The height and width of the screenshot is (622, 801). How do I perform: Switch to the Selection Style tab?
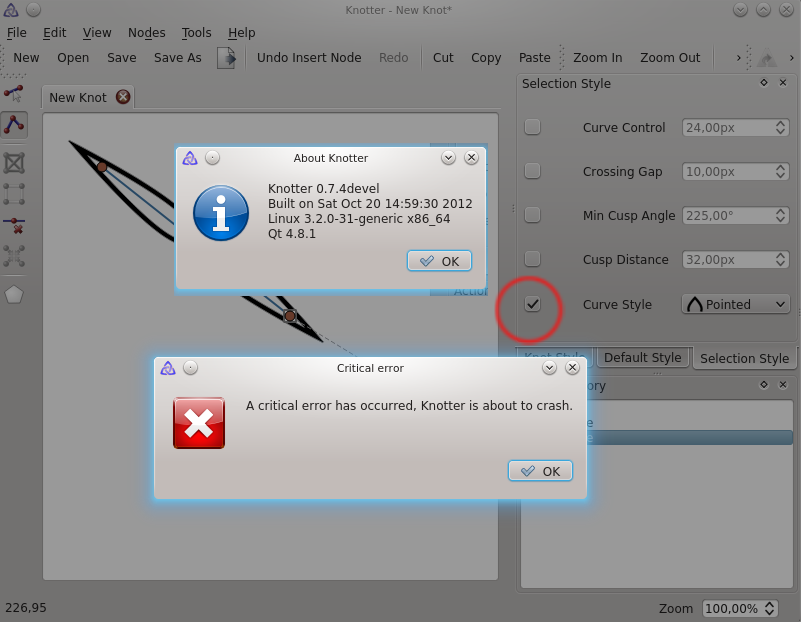[744, 358]
